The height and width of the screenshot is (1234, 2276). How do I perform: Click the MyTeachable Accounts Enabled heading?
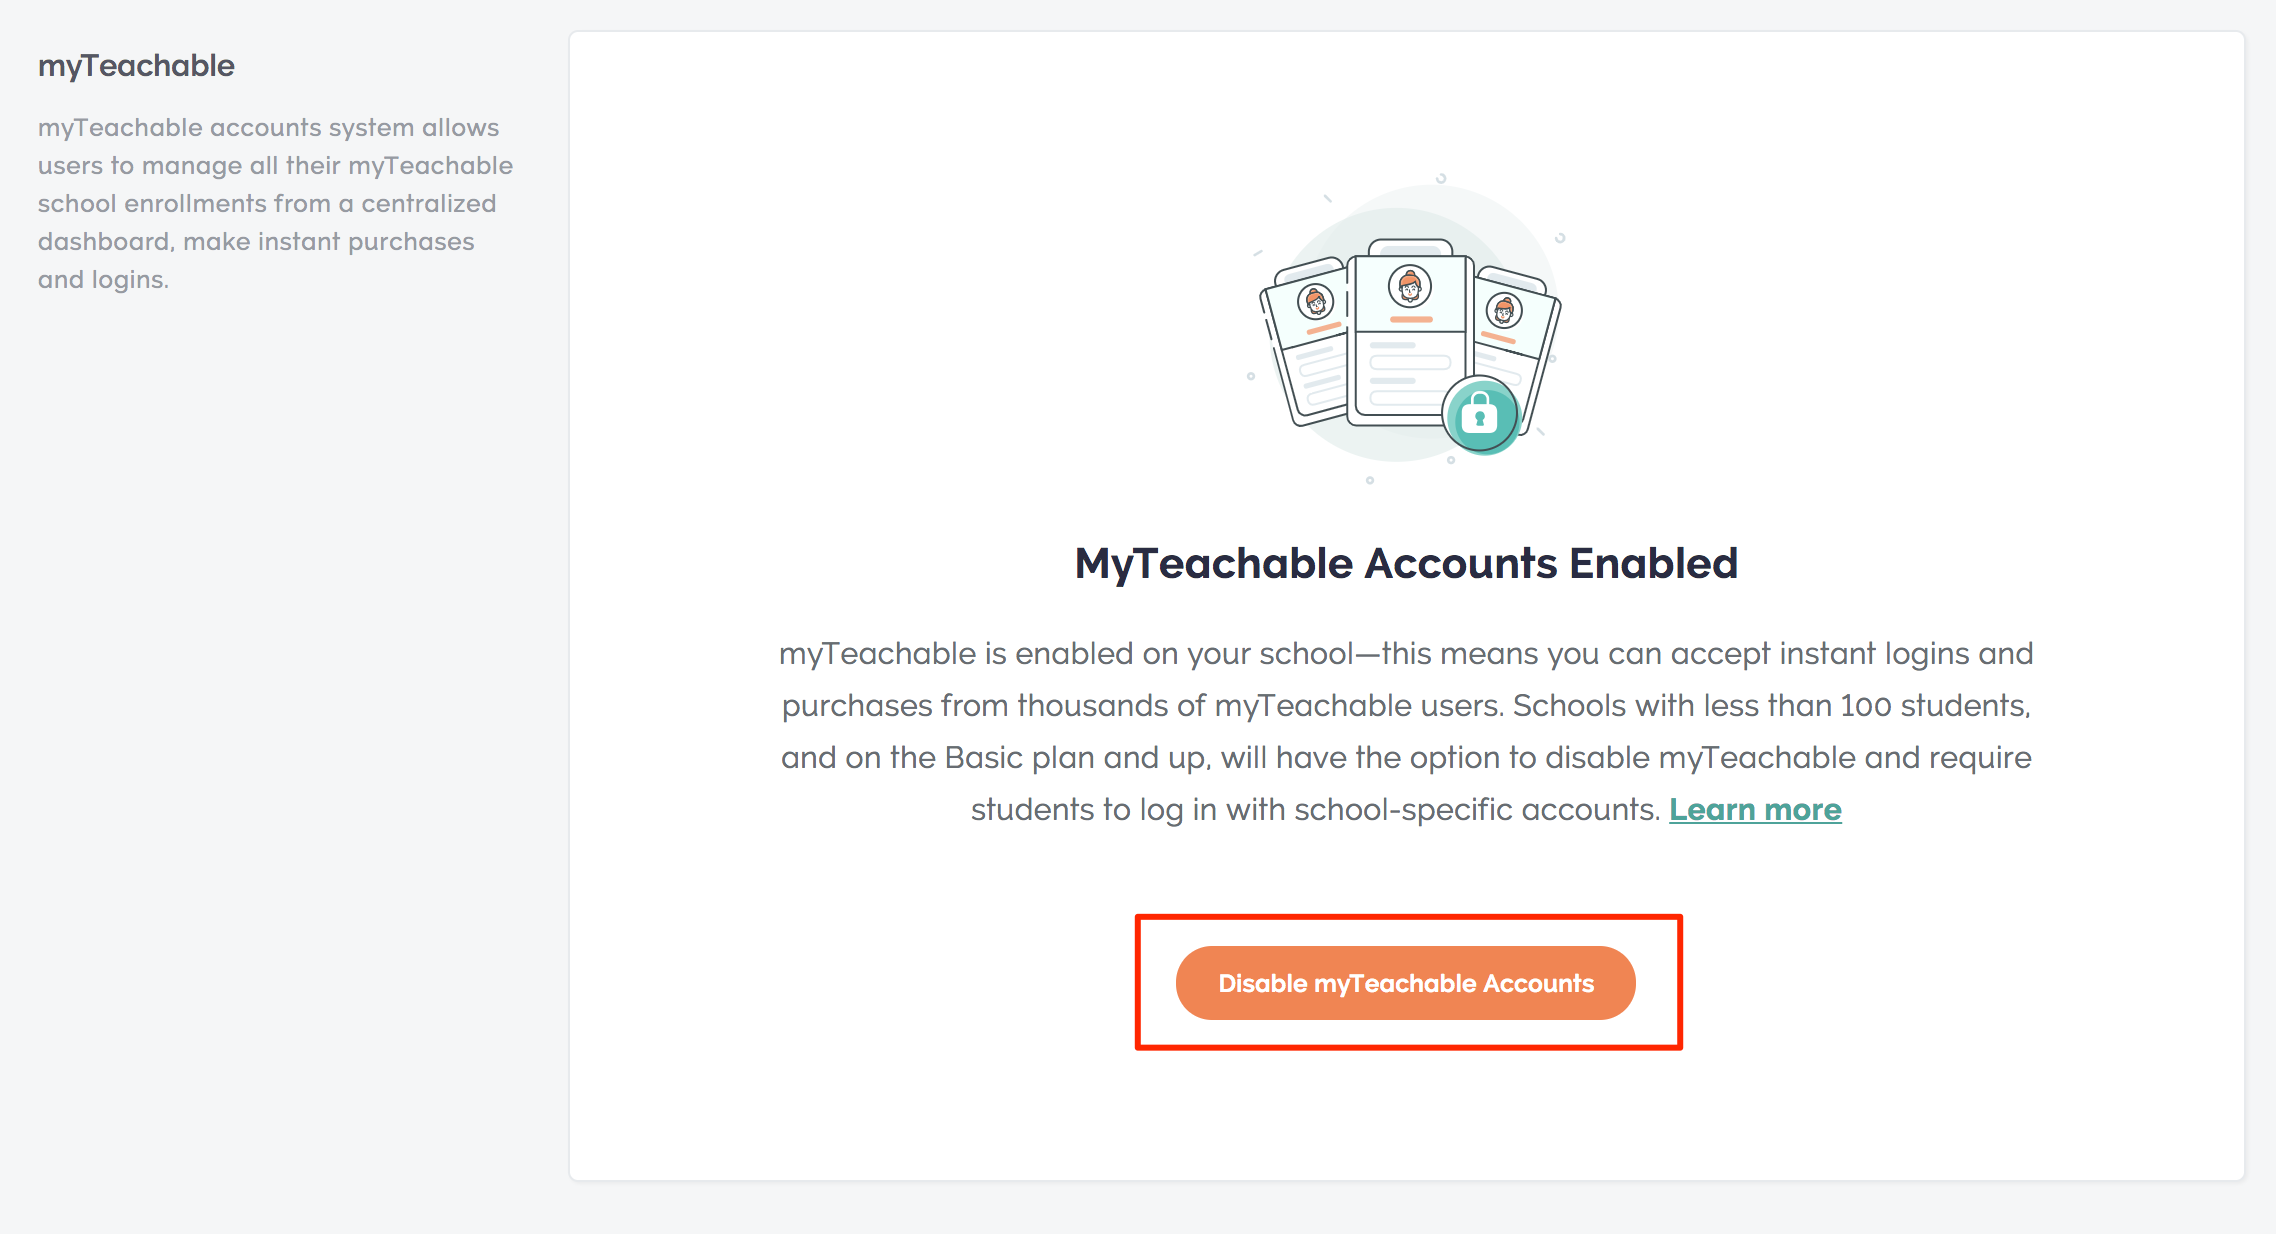tap(1406, 563)
